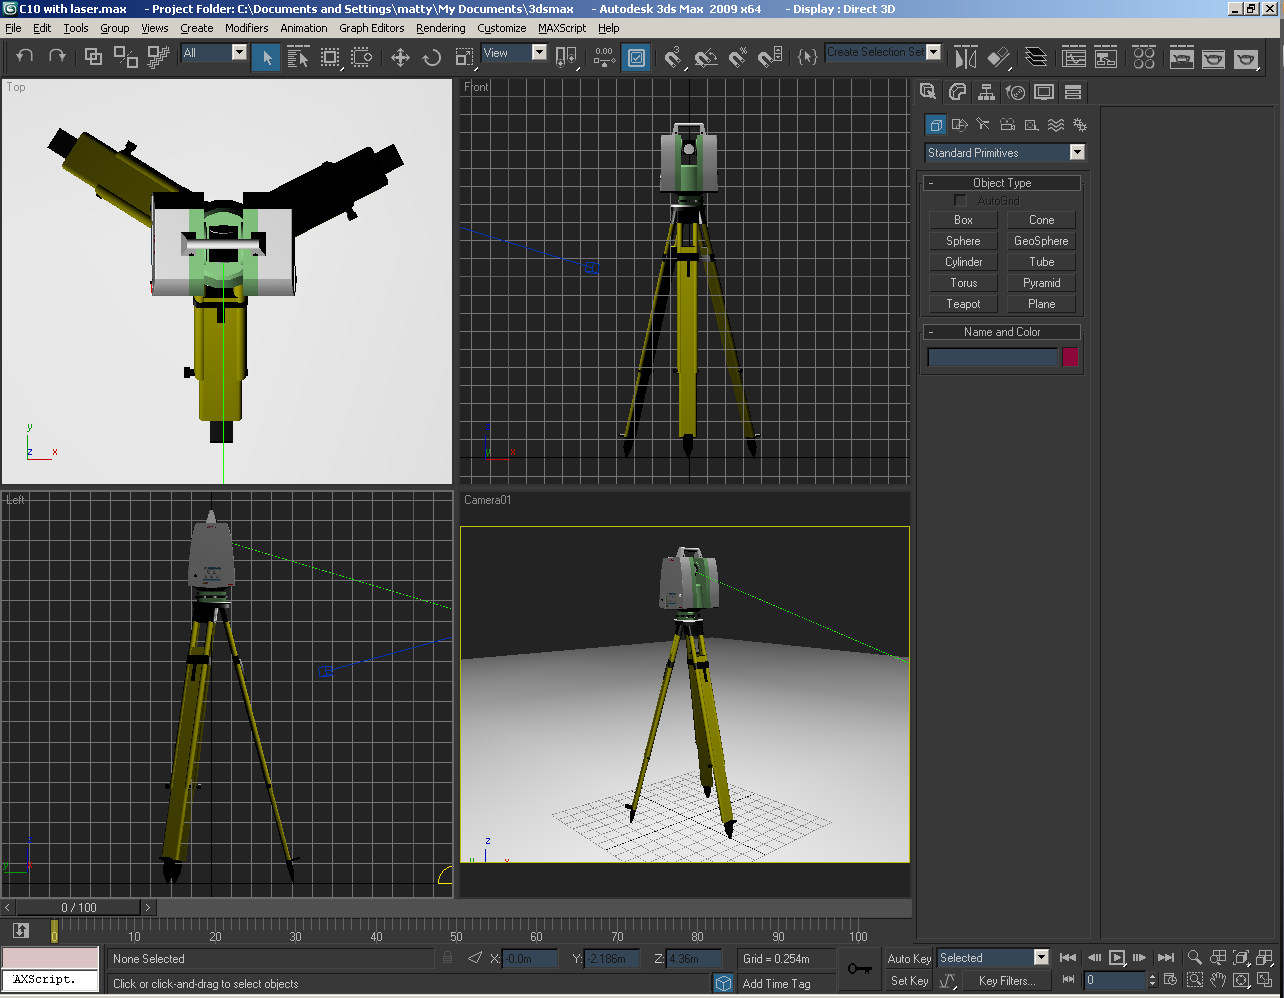Image resolution: width=1284 pixels, height=998 pixels.
Task: Select the Shapes creation category icon
Action: [959, 125]
